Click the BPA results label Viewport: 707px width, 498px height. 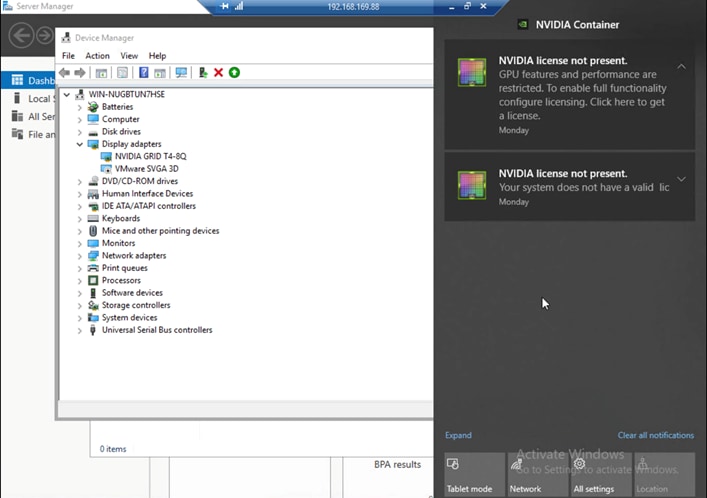point(397,465)
